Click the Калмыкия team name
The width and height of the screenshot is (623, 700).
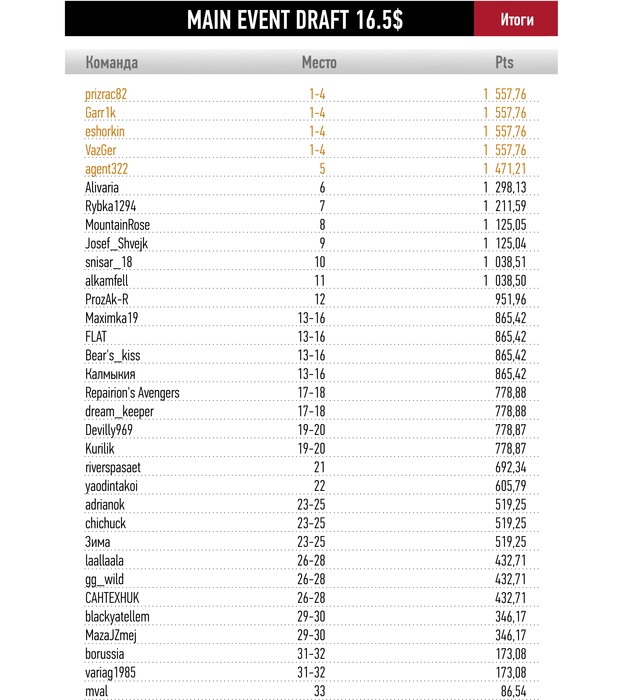(110, 374)
